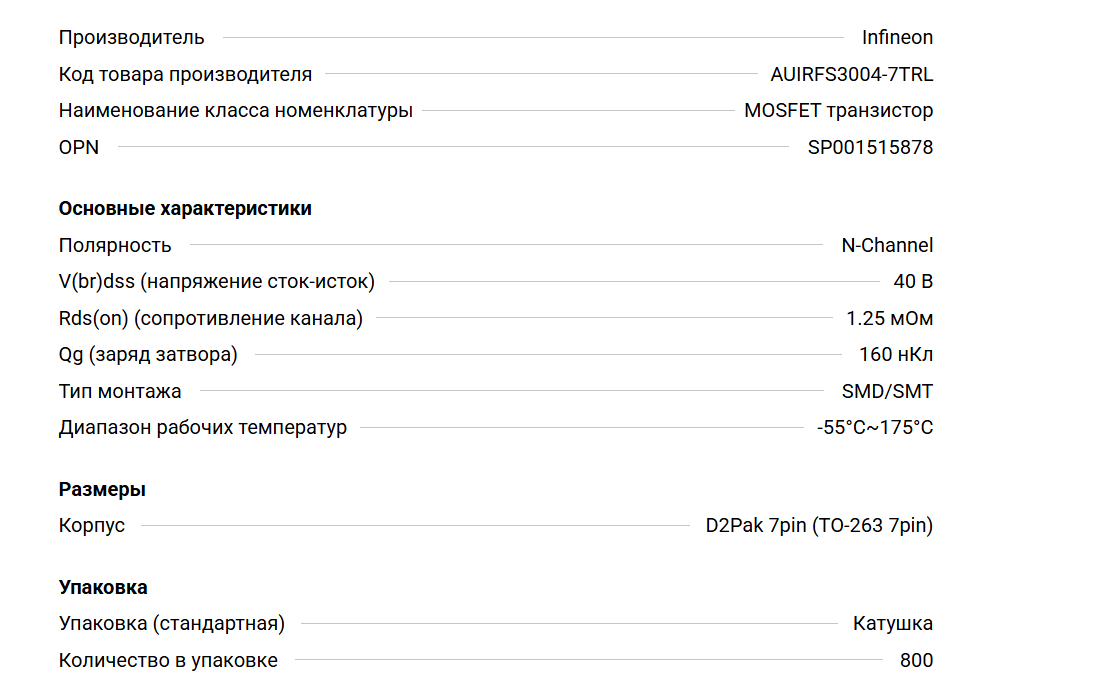The width and height of the screenshot is (1097, 686).
Task: Click part number AUIRFS3004-7TRL
Action: click(x=851, y=74)
